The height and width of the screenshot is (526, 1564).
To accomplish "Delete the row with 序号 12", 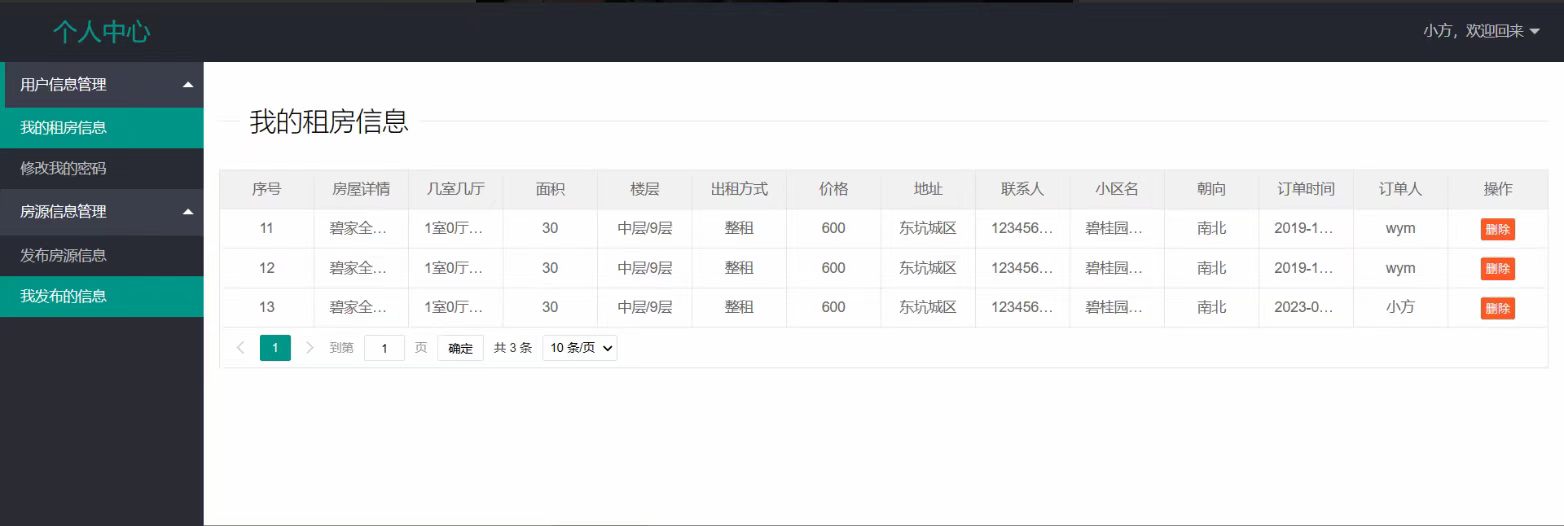I will [1497, 268].
